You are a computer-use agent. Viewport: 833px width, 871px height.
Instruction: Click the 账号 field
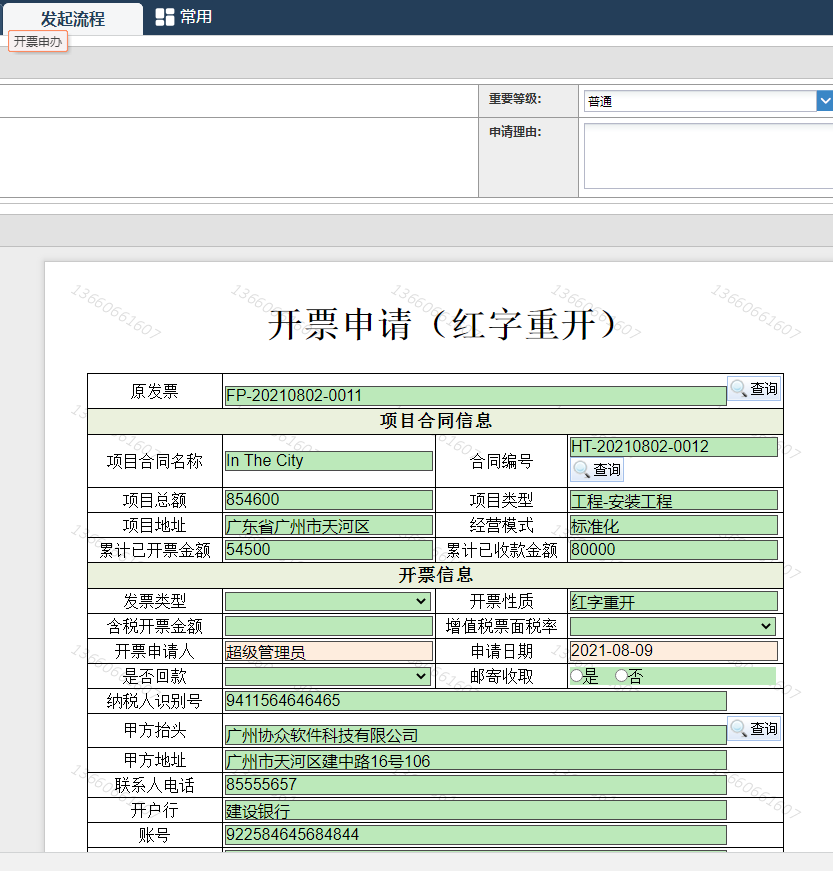click(x=475, y=835)
